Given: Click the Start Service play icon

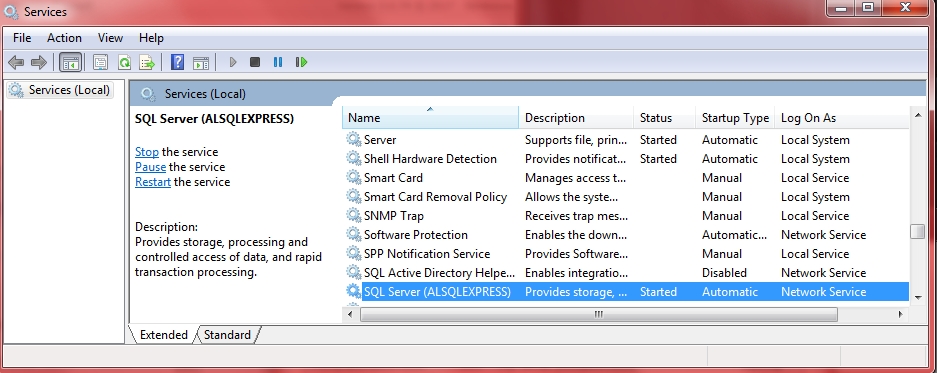Looking at the screenshot, I should pos(233,62).
